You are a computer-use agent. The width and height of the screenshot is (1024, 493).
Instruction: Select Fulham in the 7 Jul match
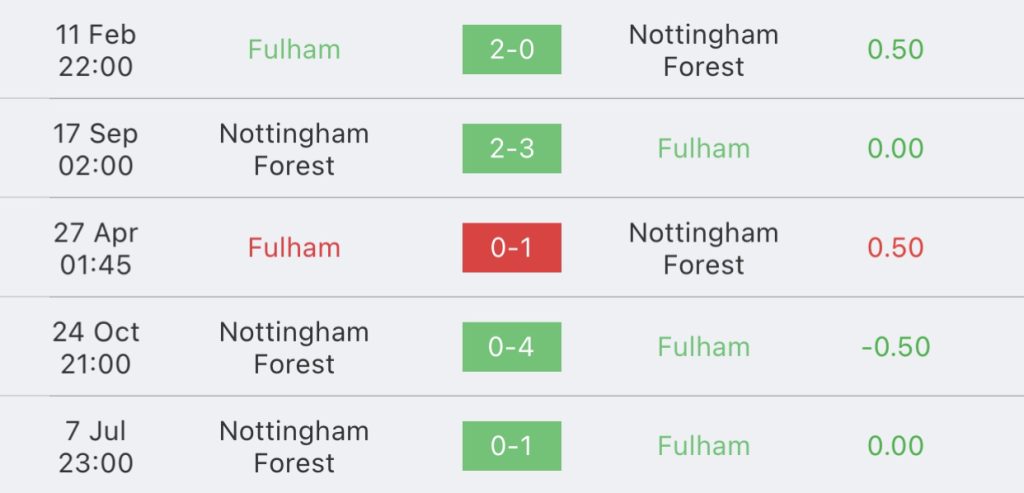coord(703,446)
